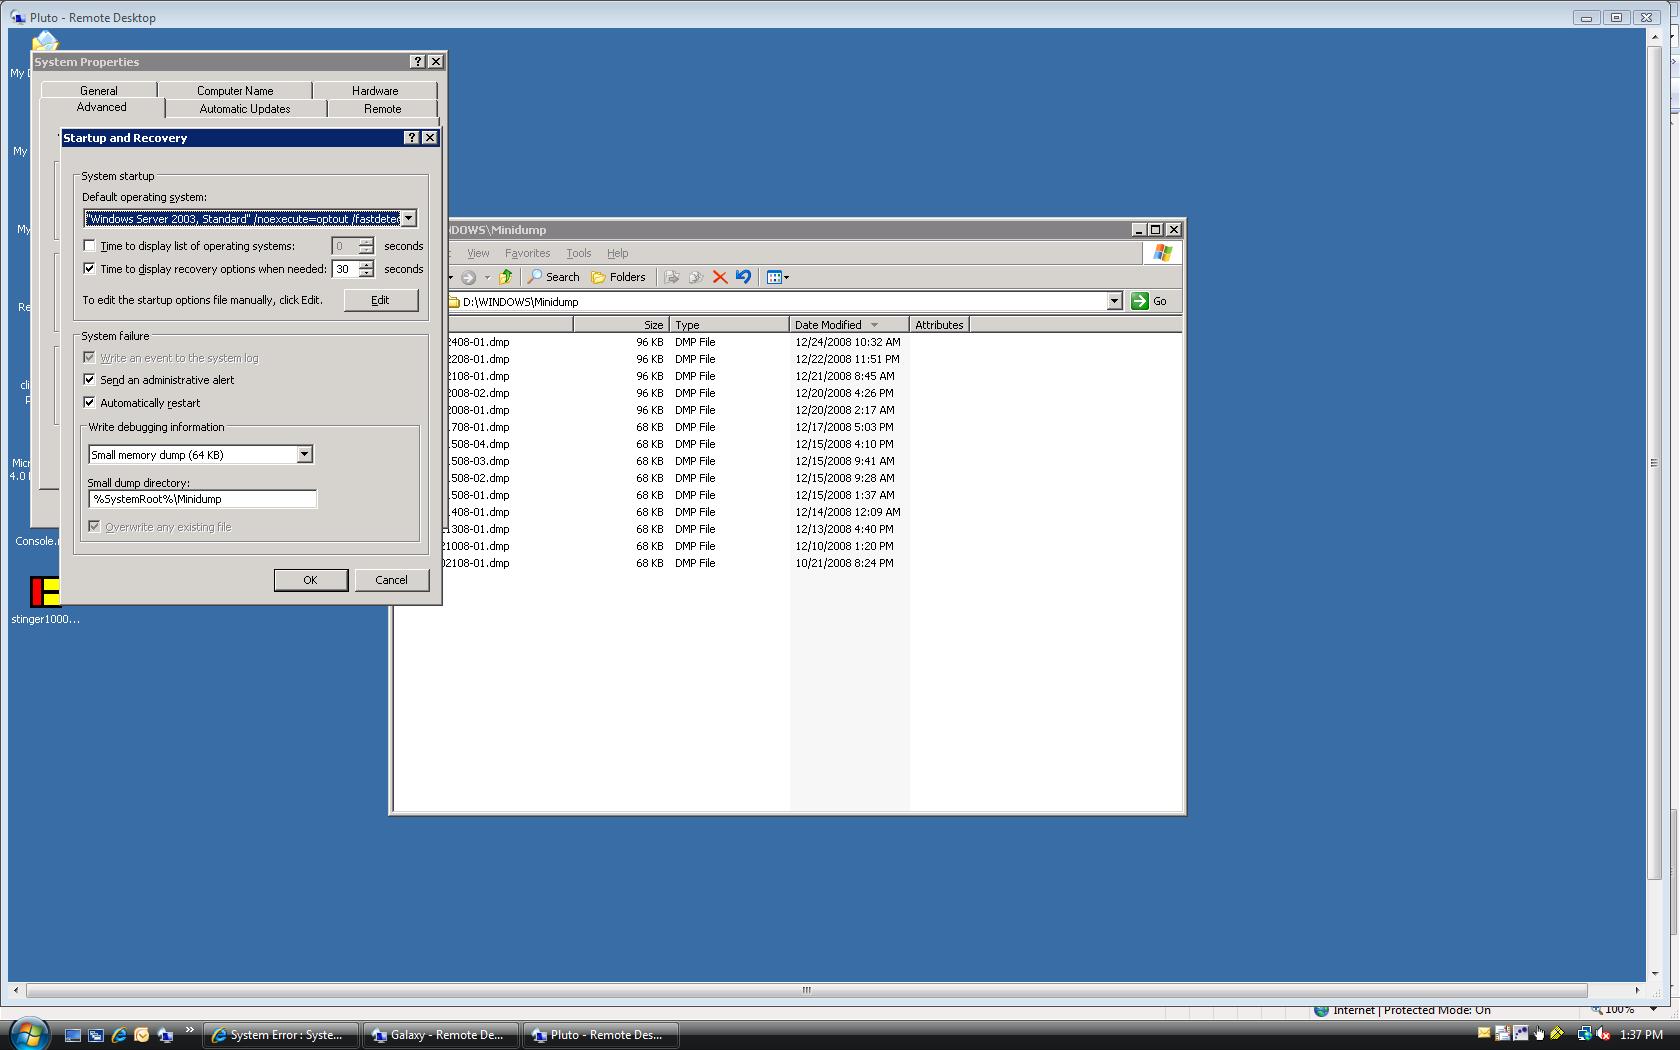Click the hand pointer tray icon
This screenshot has width=1680, height=1050.
tap(1539, 1034)
